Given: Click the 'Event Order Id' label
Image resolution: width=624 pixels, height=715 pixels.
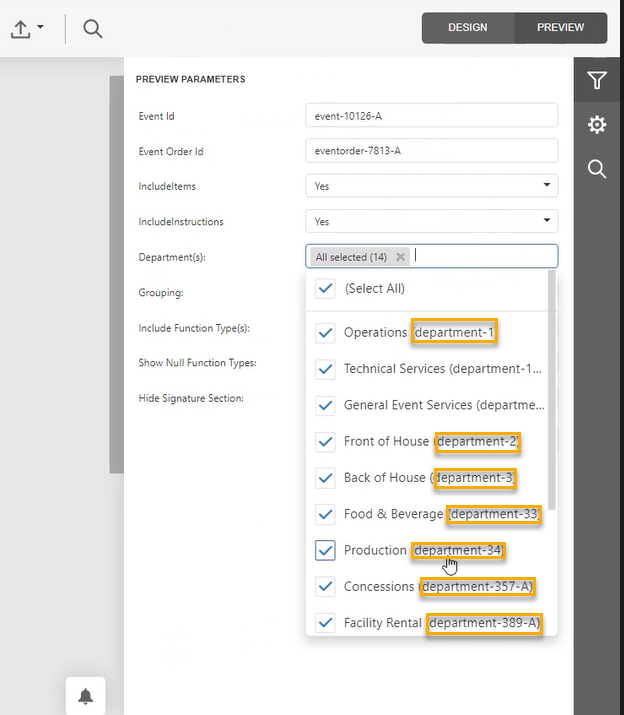Looking at the screenshot, I should pos(171,152).
